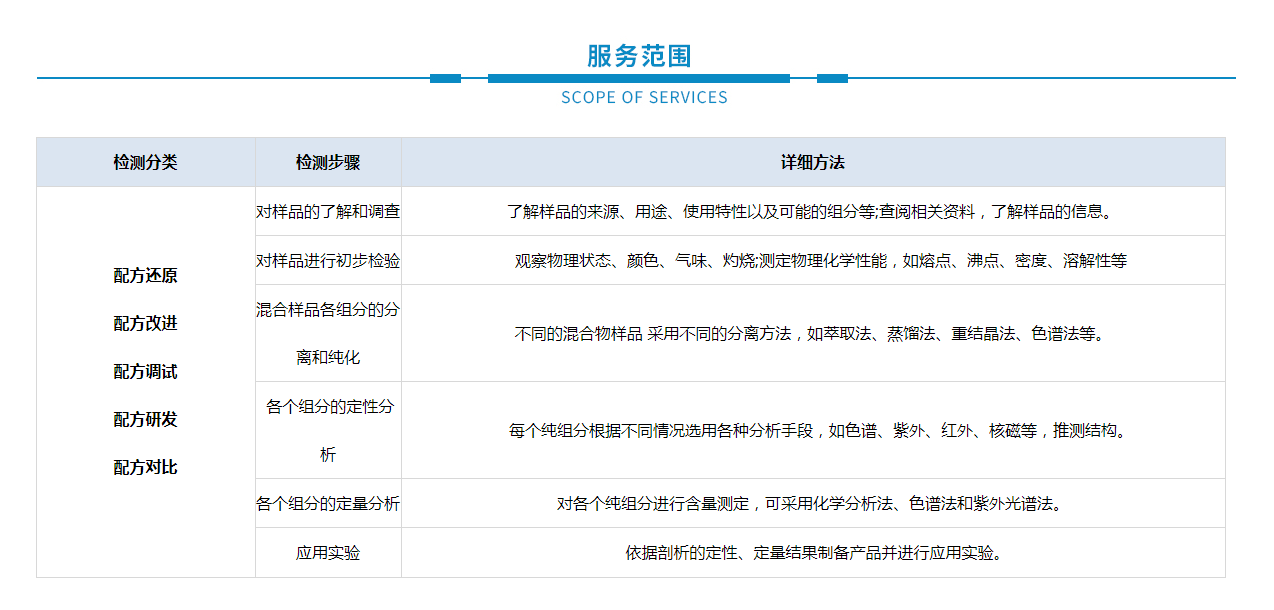Select the 混合样品各组分的分离和纯化 step cell
The width and height of the screenshot is (1274, 610).
[328, 333]
